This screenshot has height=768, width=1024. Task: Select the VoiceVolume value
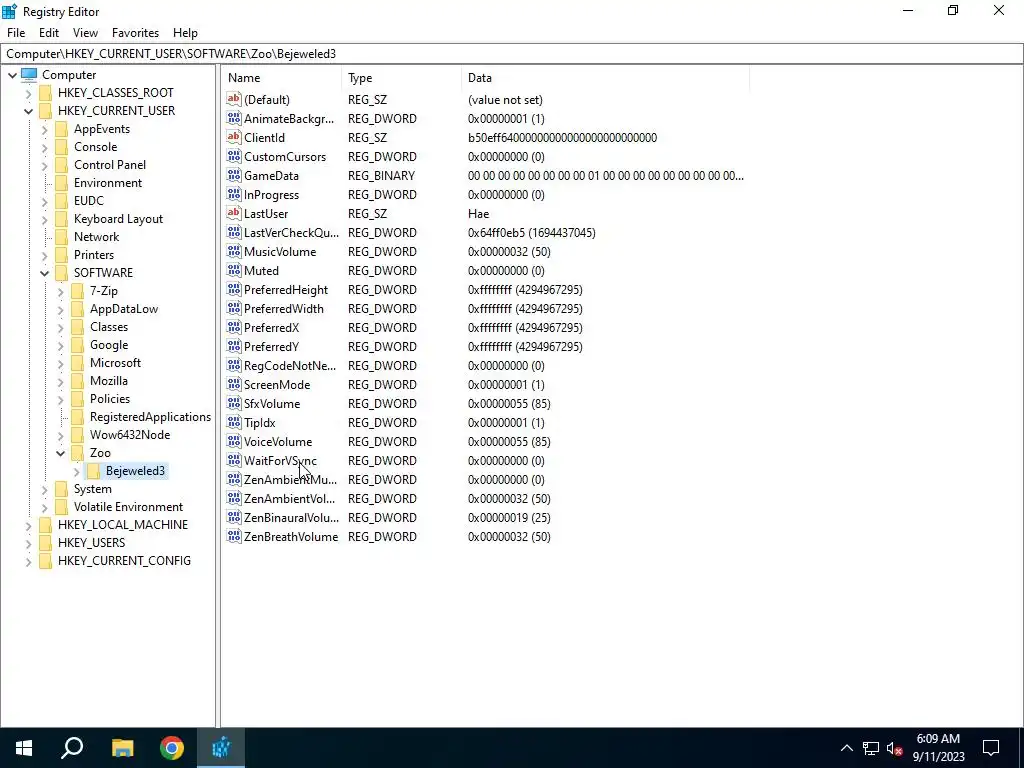click(278, 442)
